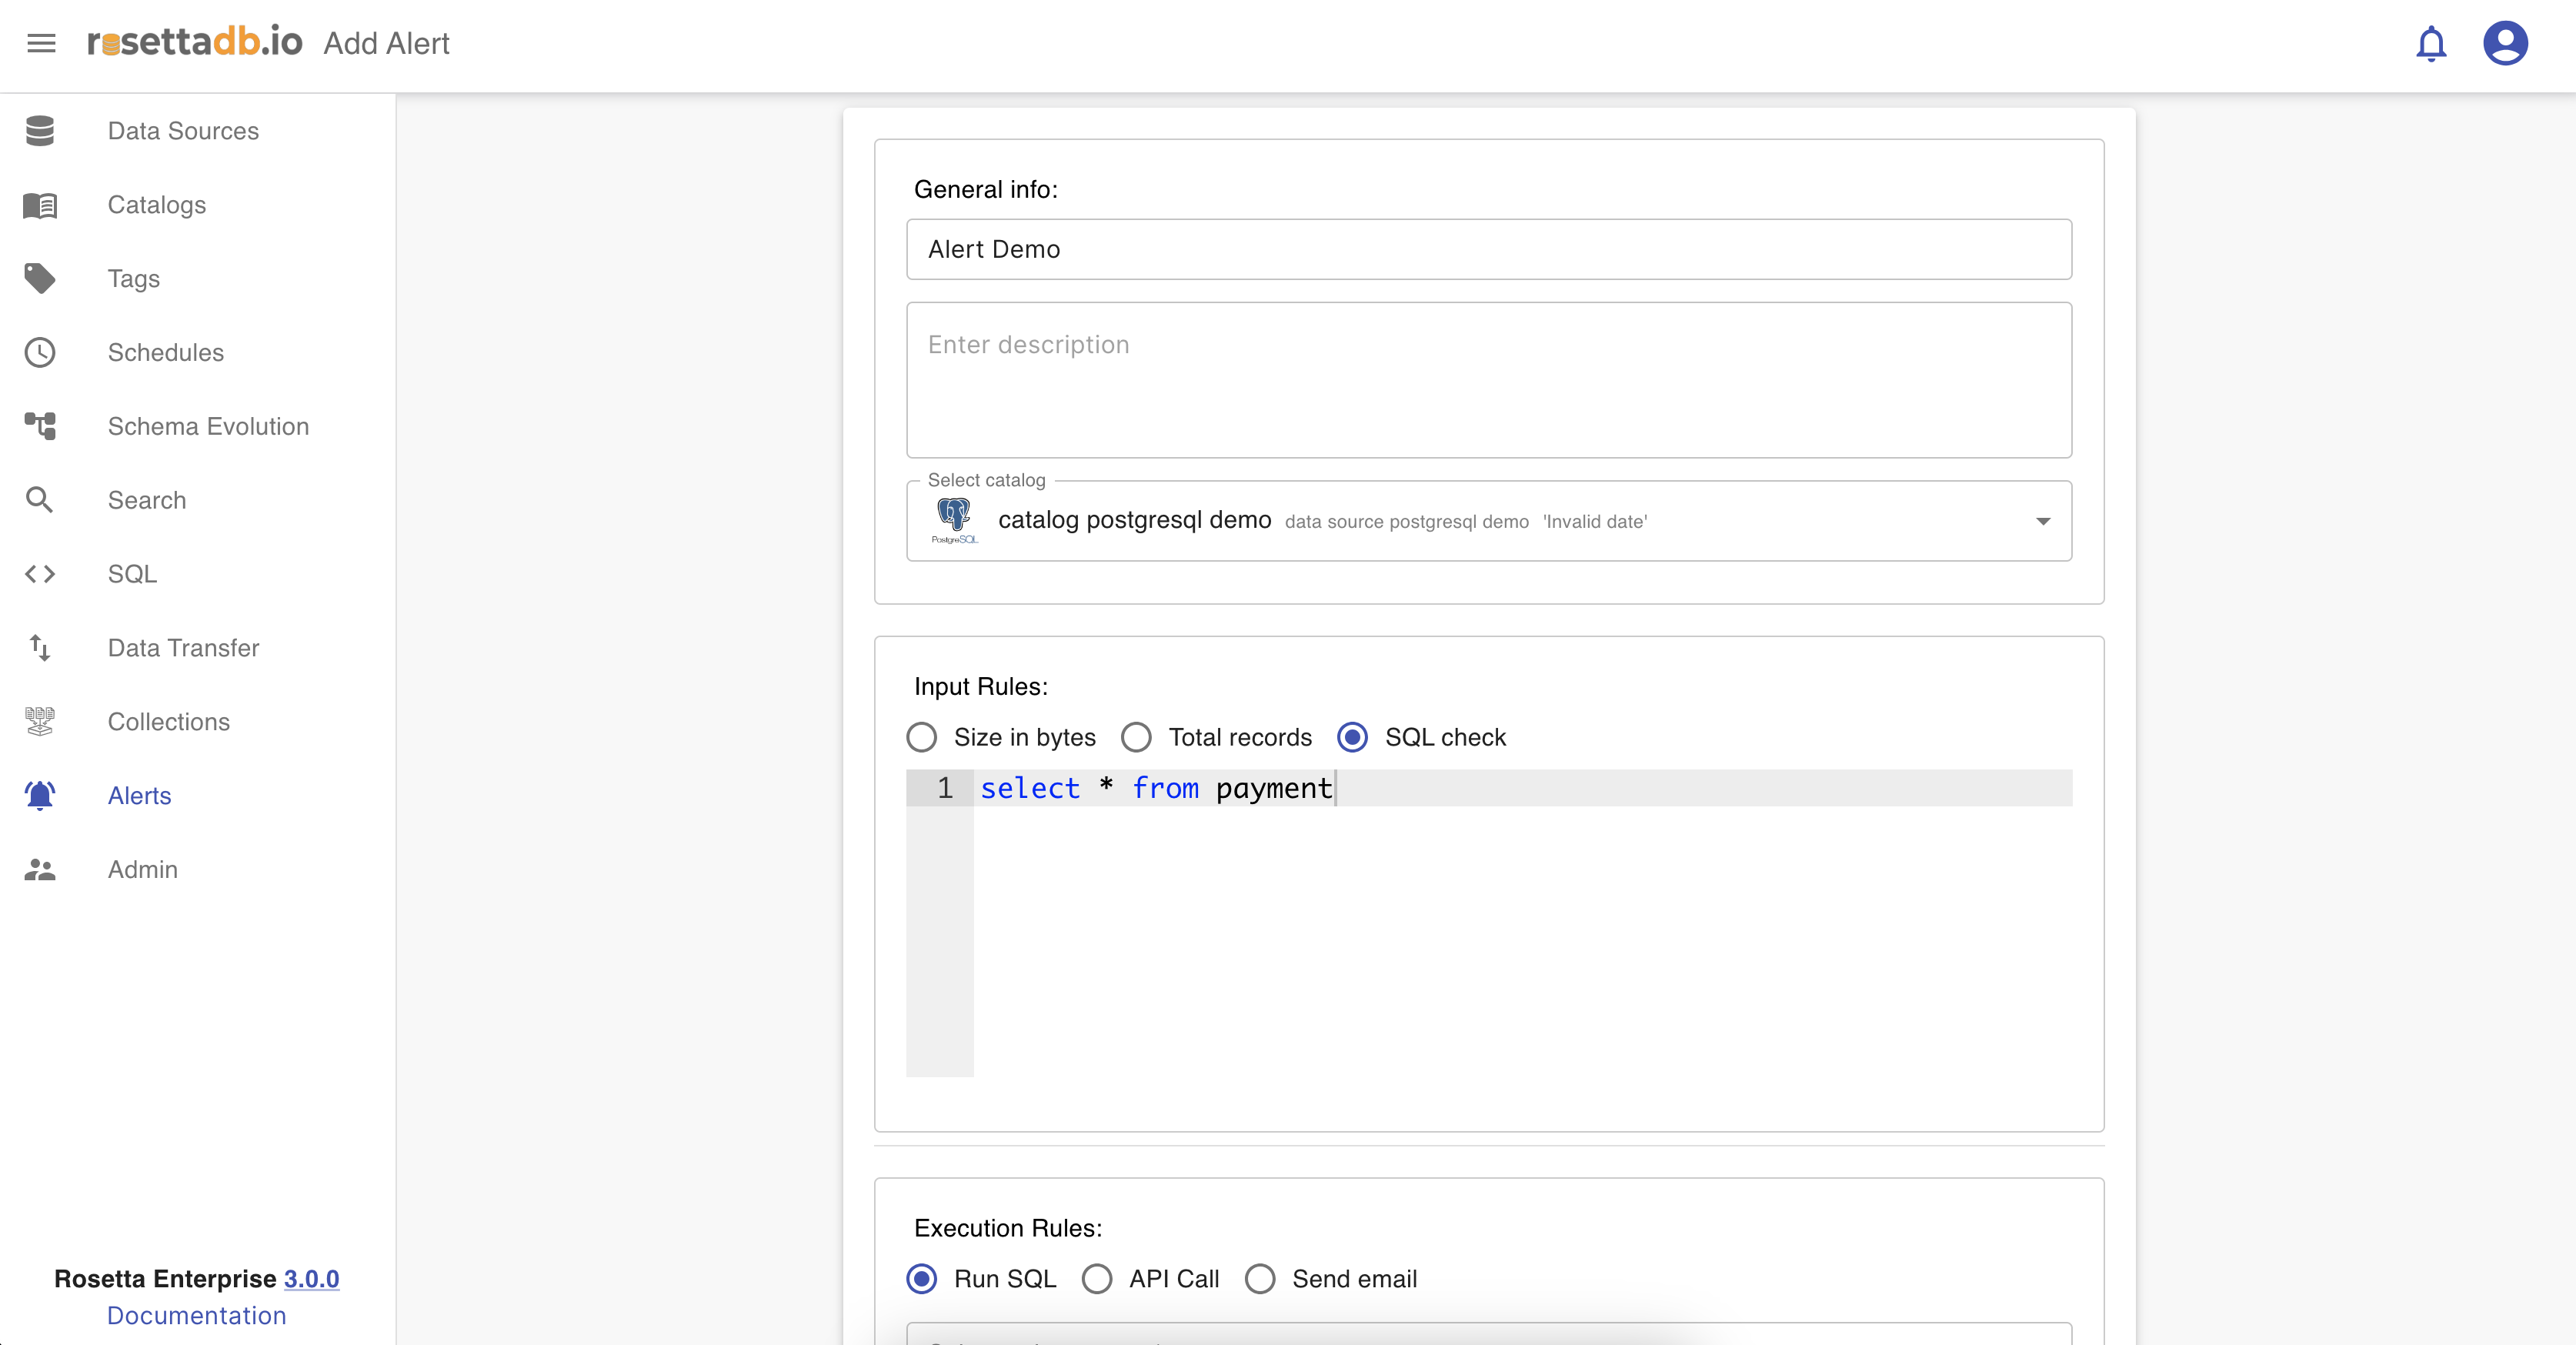Open the Documentation link

pos(196,1316)
